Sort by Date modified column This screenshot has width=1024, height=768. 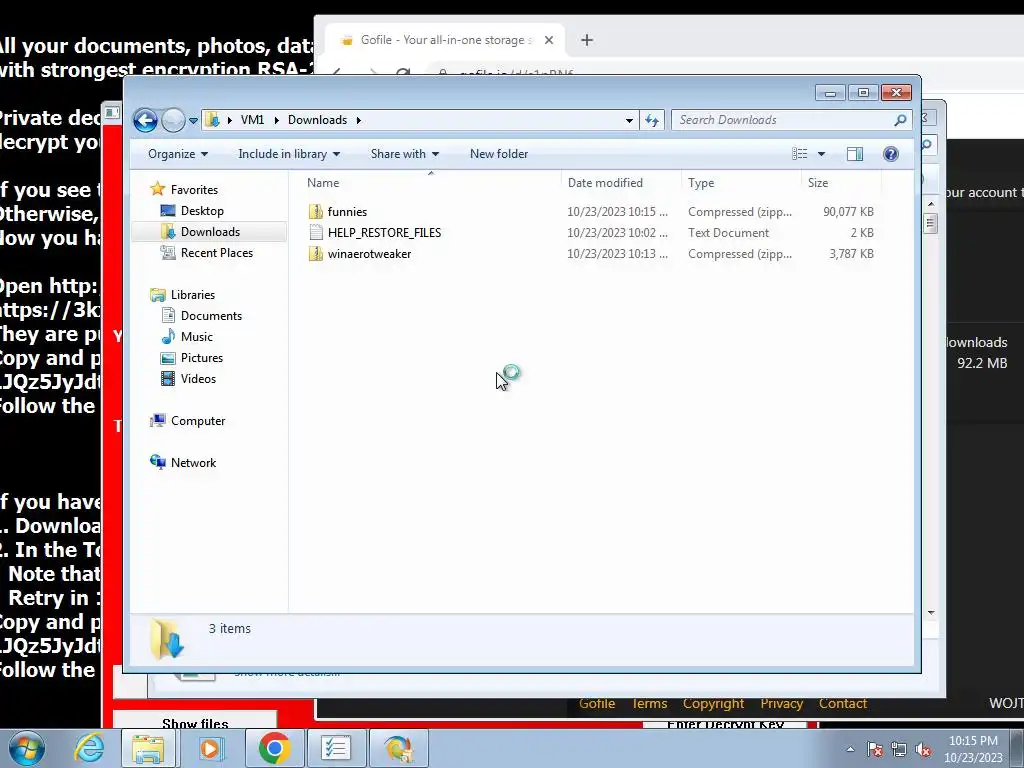(x=620, y=183)
